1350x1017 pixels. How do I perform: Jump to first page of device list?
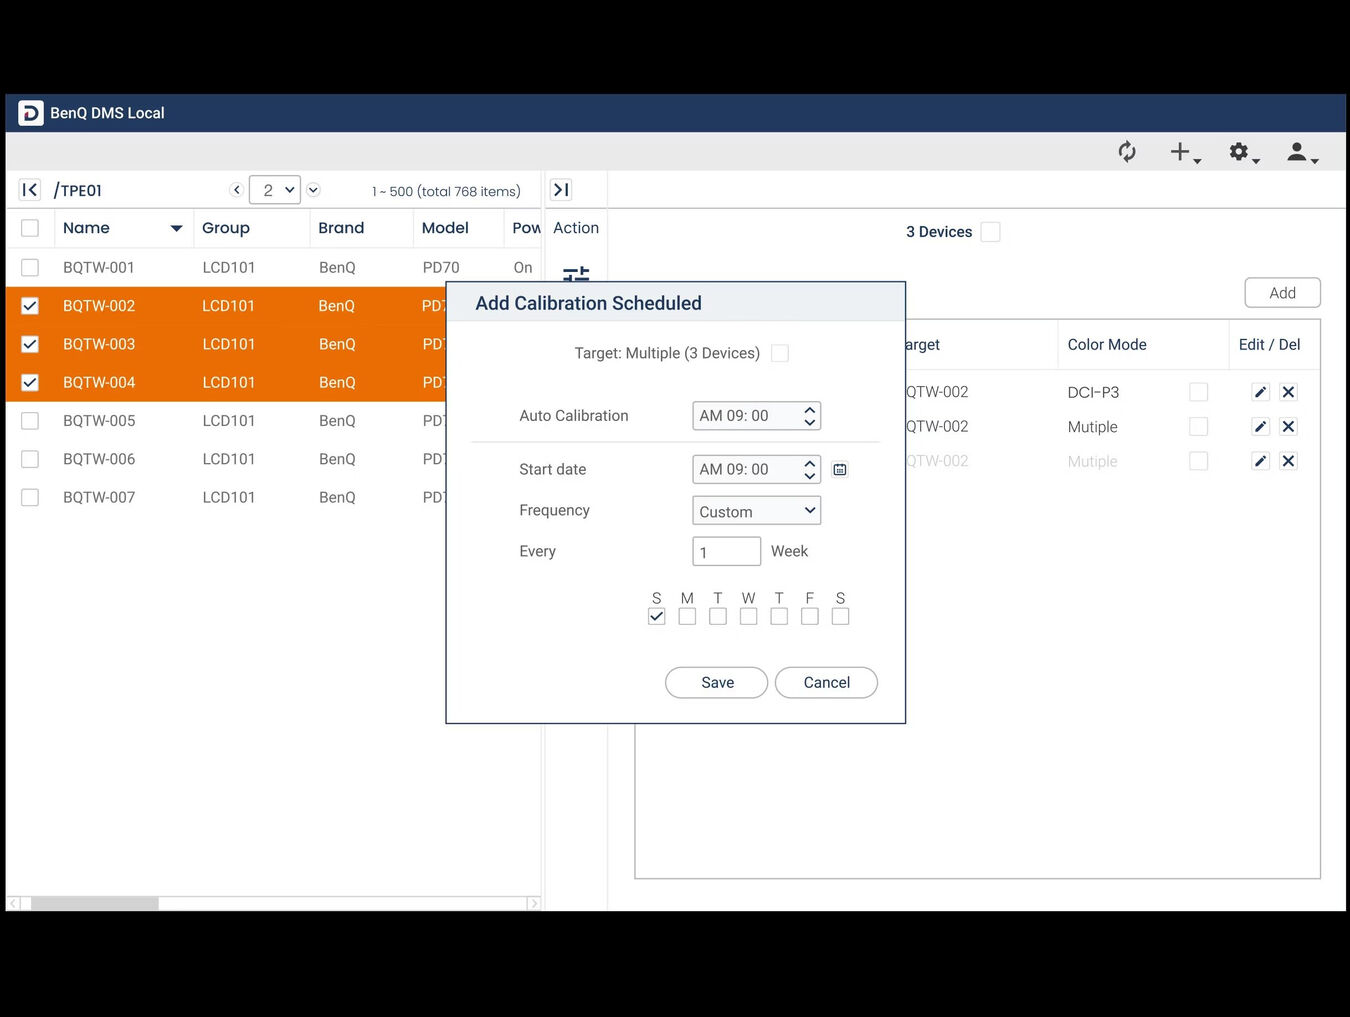tap(30, 190)
